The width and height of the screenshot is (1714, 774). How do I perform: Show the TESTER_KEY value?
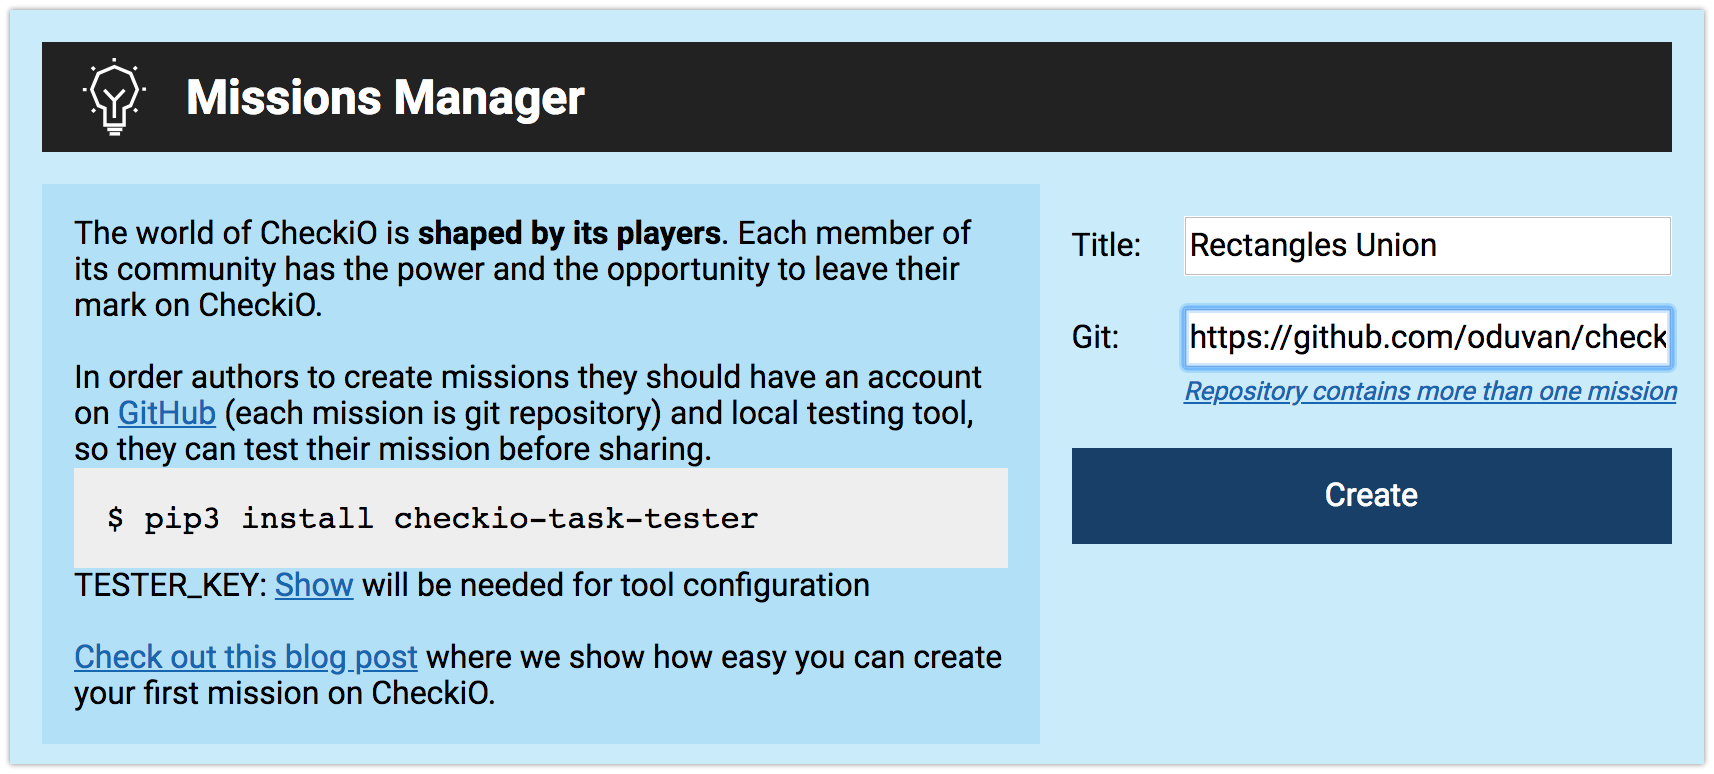pyautogui.click(x=314, y=585)
